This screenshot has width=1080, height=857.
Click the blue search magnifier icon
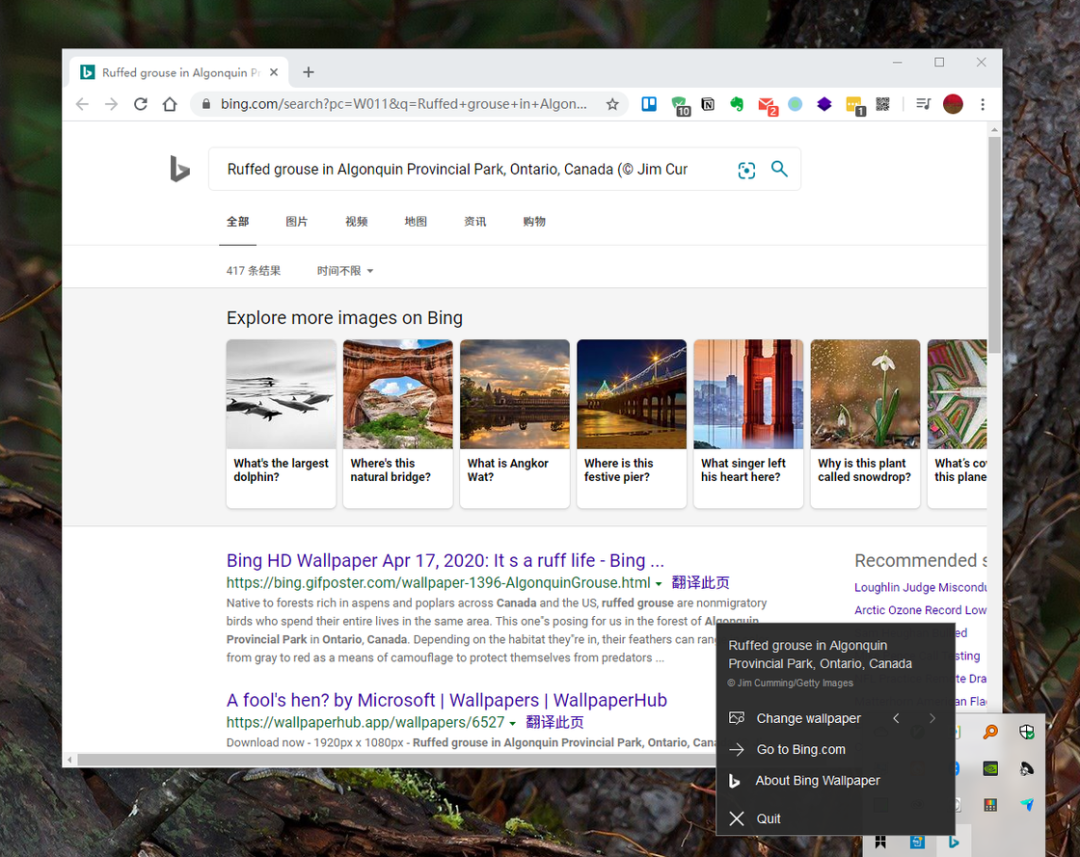click(779, 169)
